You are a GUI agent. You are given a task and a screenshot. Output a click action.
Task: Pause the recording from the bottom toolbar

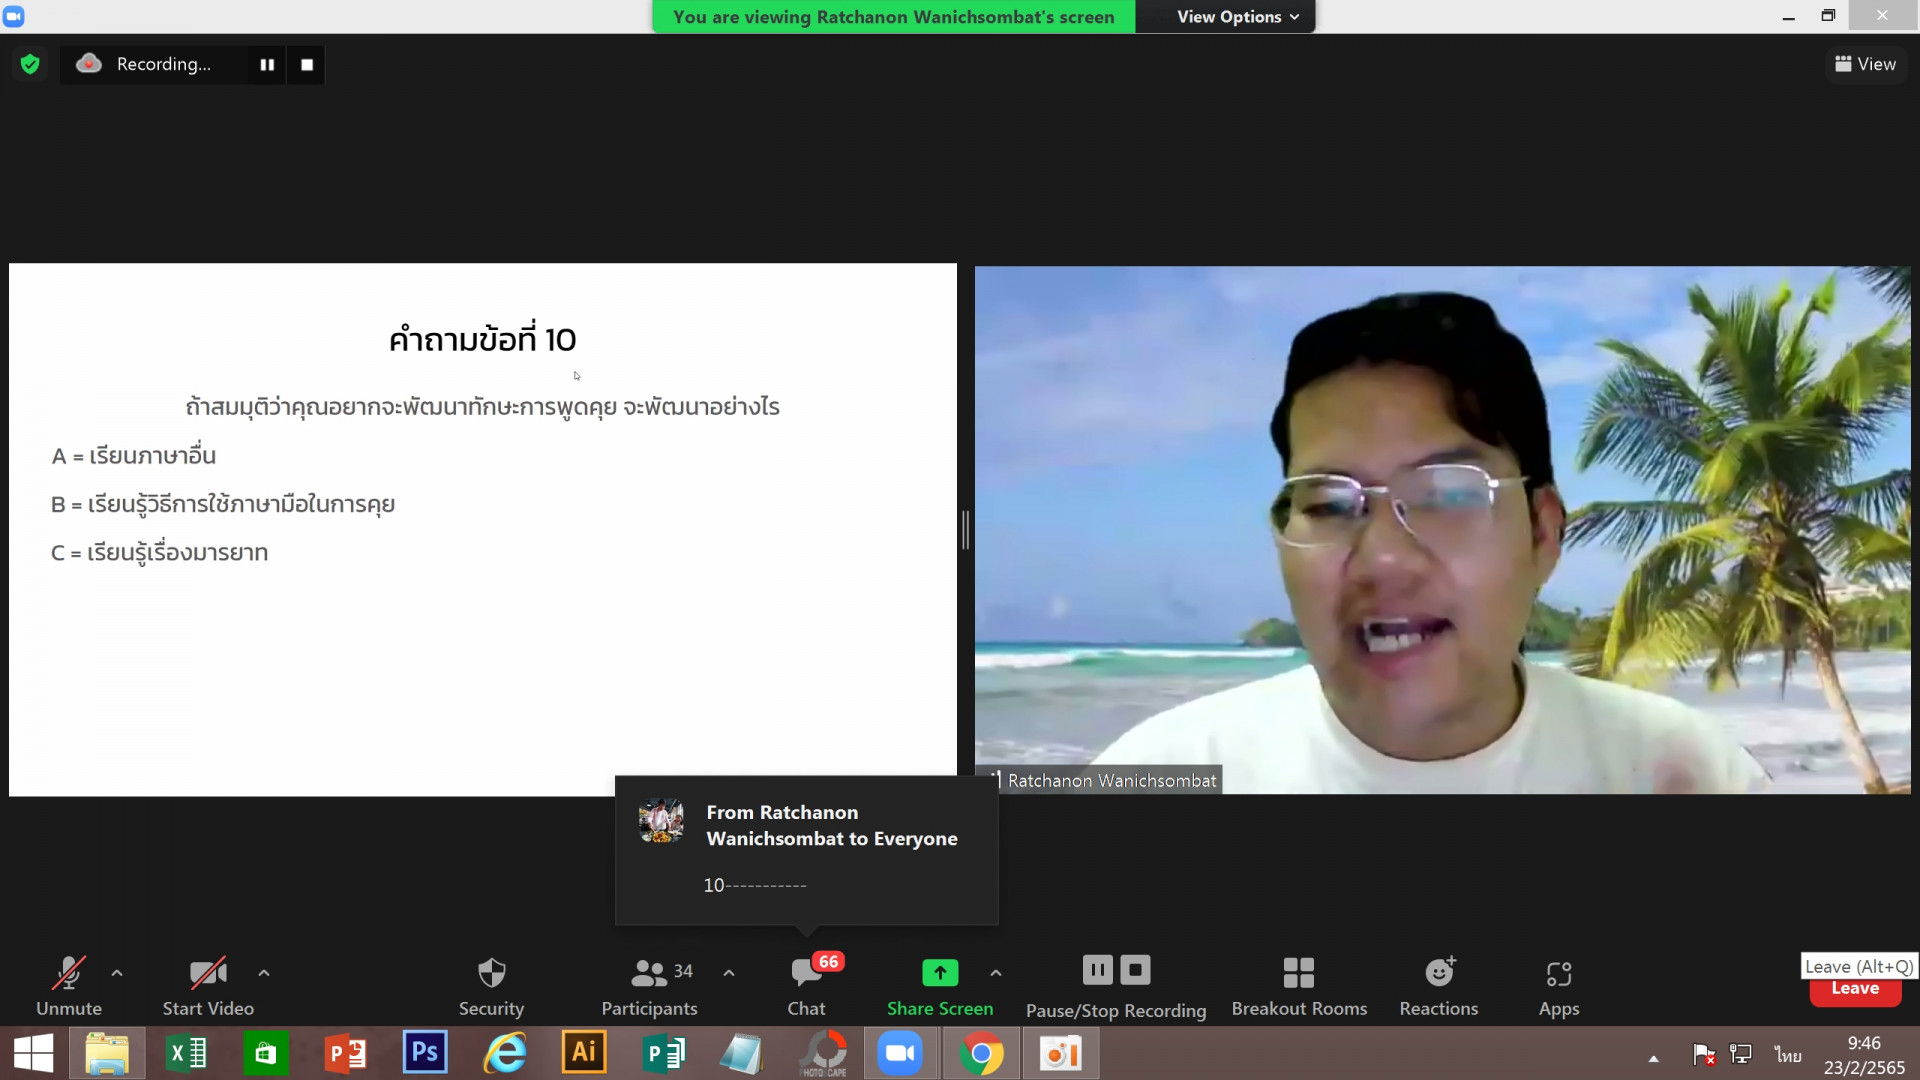(1097, 970)
